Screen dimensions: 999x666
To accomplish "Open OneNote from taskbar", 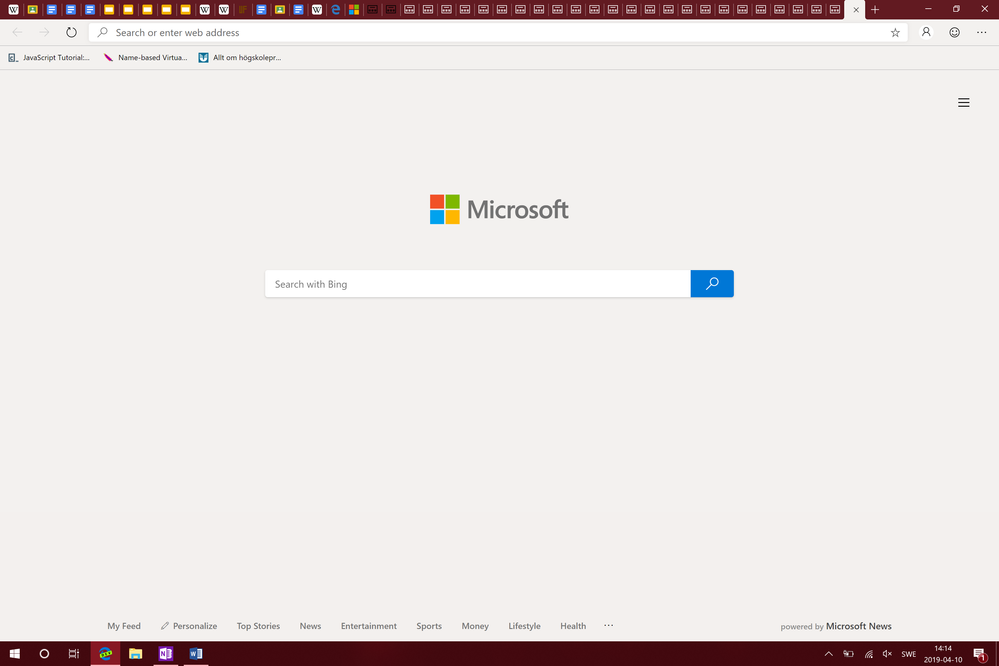I will (x=166, y=653).
